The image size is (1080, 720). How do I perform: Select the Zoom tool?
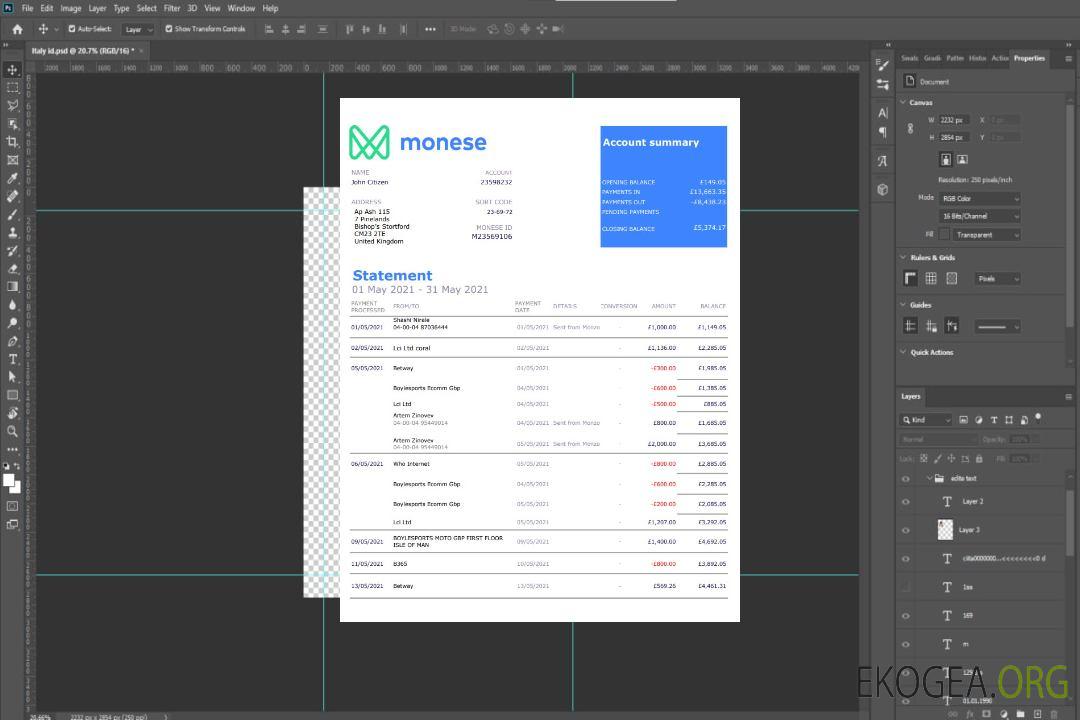pyautogui.click(x=12, y=431)
